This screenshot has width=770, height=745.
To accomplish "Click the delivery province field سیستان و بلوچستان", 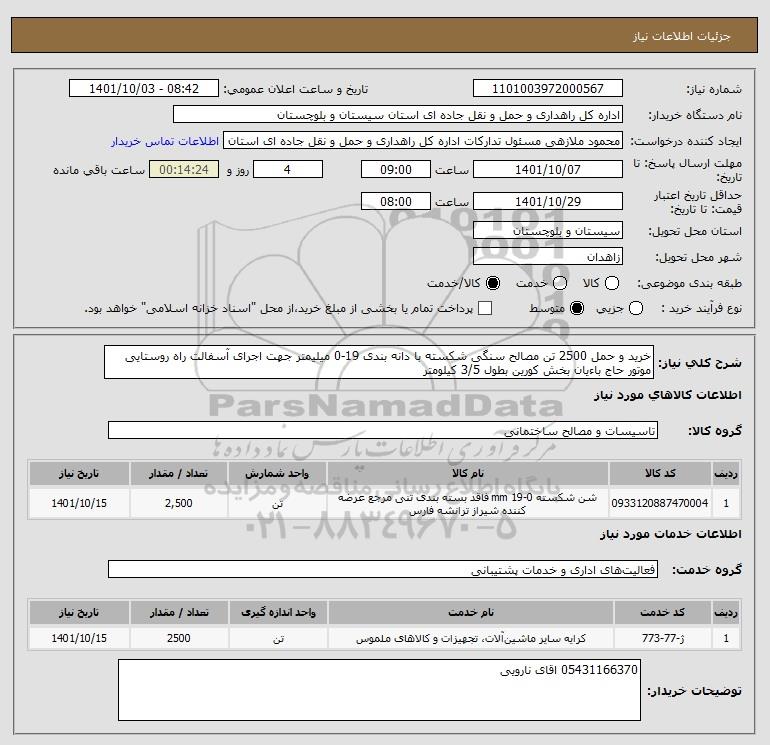I will pos(548,230).
